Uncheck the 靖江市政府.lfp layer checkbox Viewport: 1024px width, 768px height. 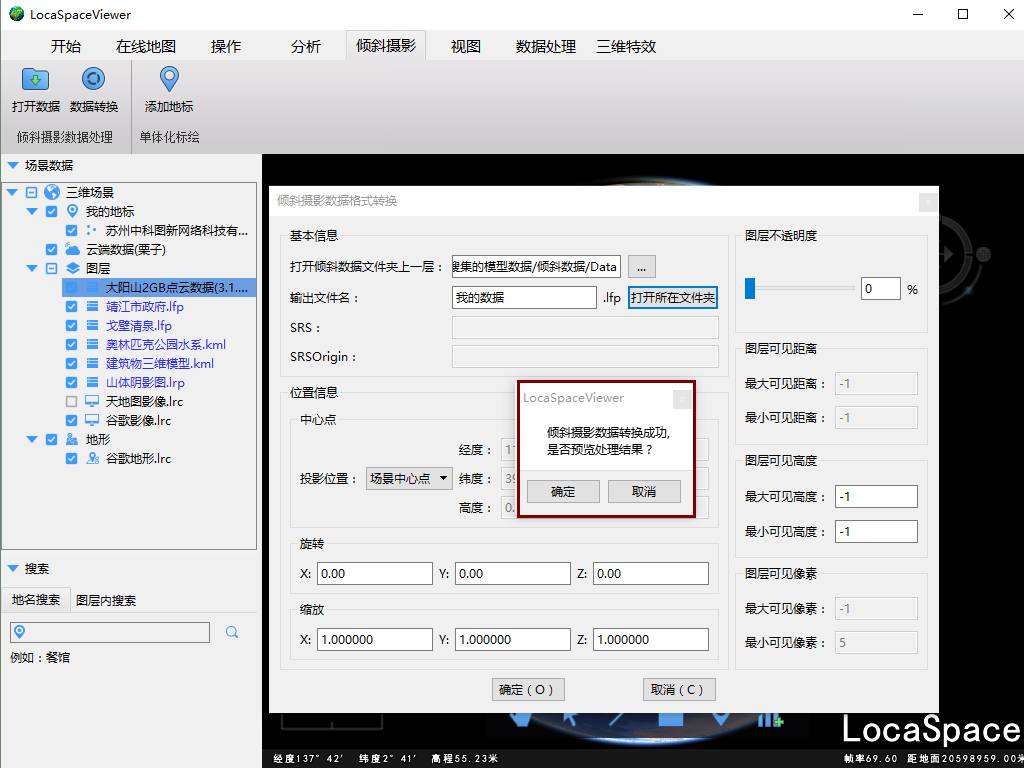pos(72,306)
